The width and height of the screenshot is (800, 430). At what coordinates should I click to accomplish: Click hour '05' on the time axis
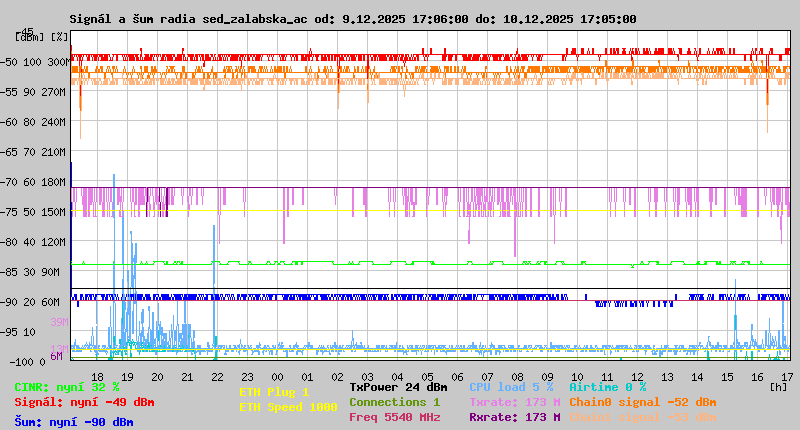pyautogui.click(x=428, y=377)
